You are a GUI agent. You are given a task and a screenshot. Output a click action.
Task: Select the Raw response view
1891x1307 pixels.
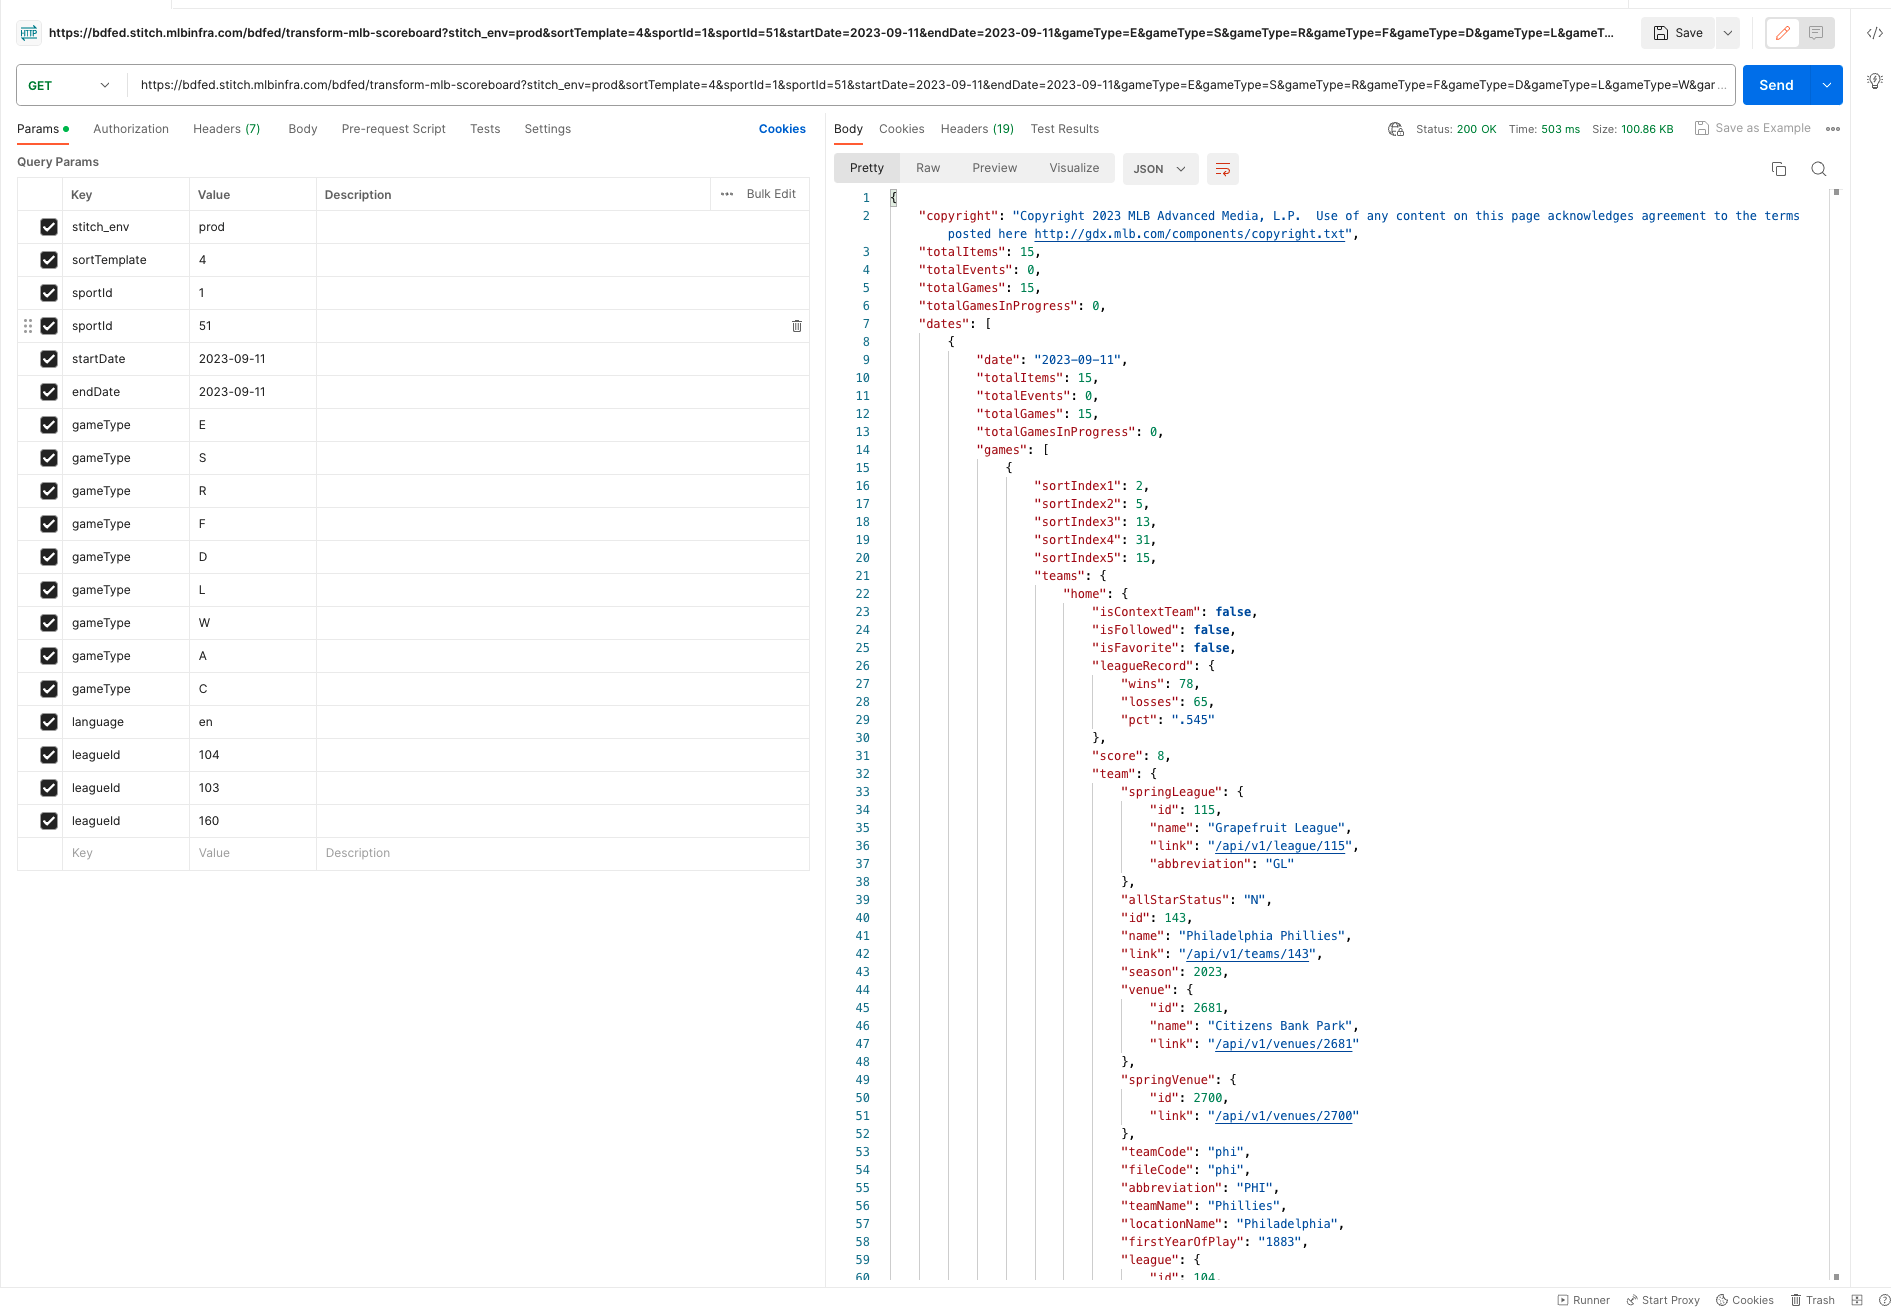tap(928, 168)
